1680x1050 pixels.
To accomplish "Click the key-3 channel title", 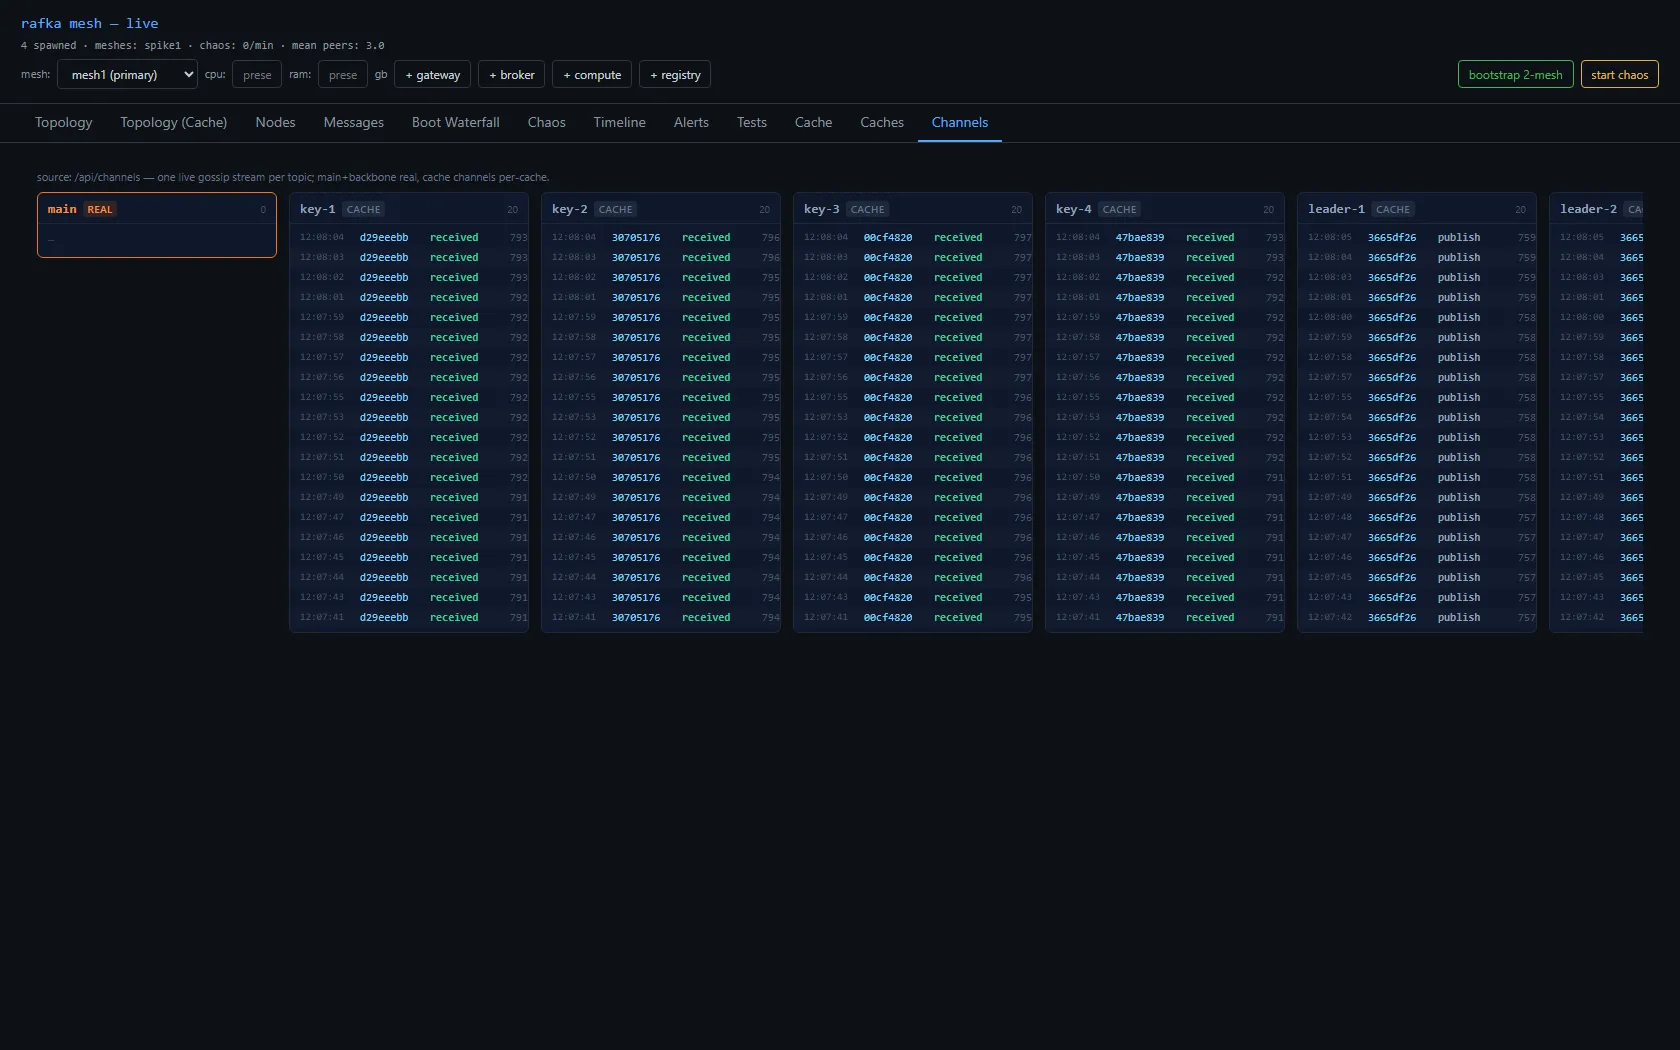I will [821, 209].
